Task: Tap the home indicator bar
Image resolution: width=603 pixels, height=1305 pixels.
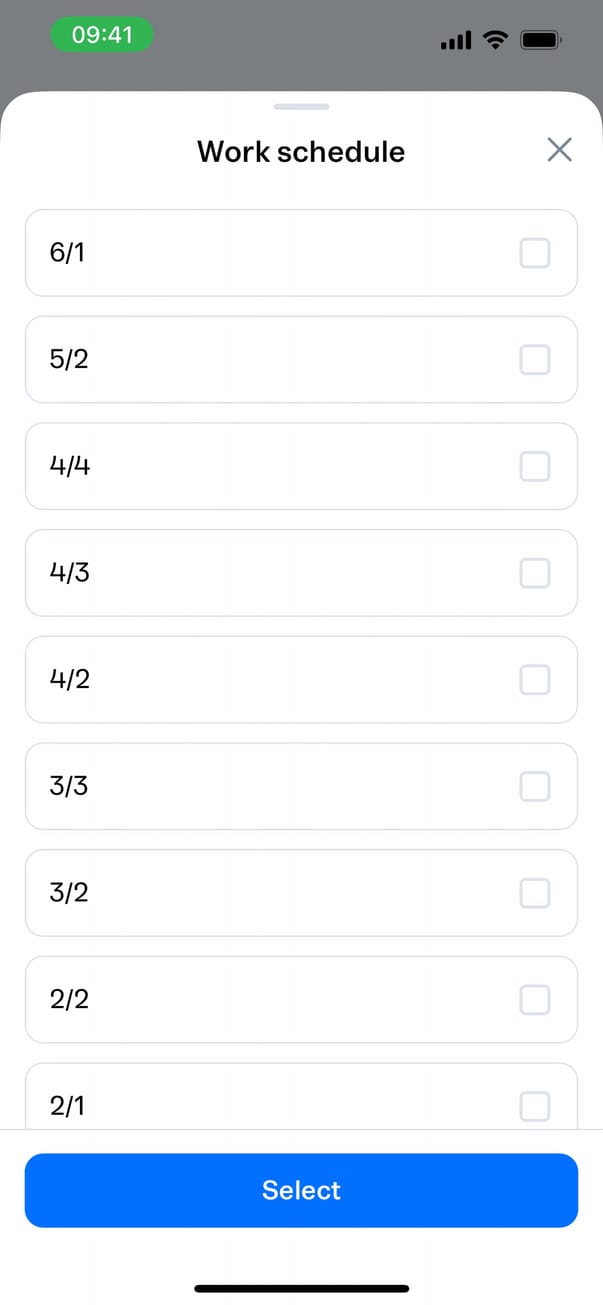Action: tap(301, 1288)
